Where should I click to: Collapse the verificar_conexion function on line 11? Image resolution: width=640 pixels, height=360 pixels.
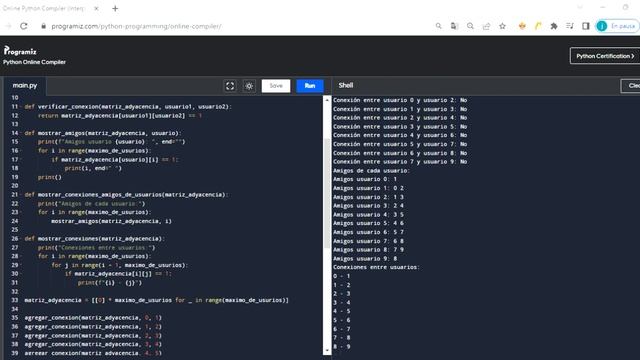[x=21, y=107]
